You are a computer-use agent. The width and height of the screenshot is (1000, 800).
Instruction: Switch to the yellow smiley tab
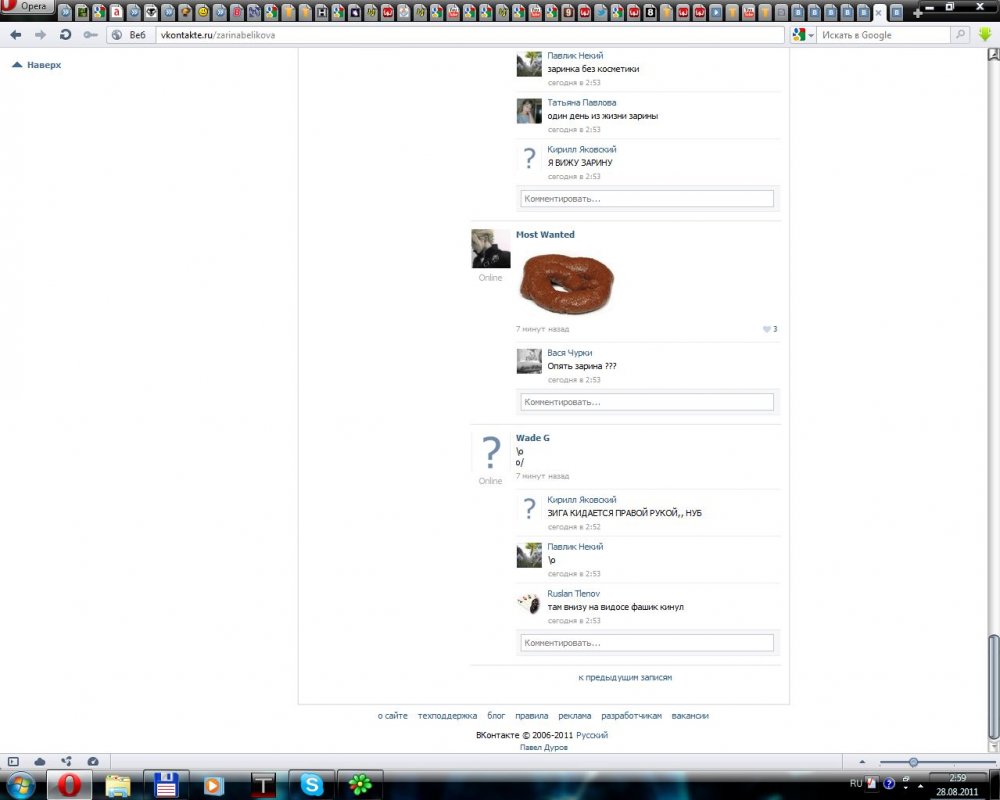(x=203, y=11)
